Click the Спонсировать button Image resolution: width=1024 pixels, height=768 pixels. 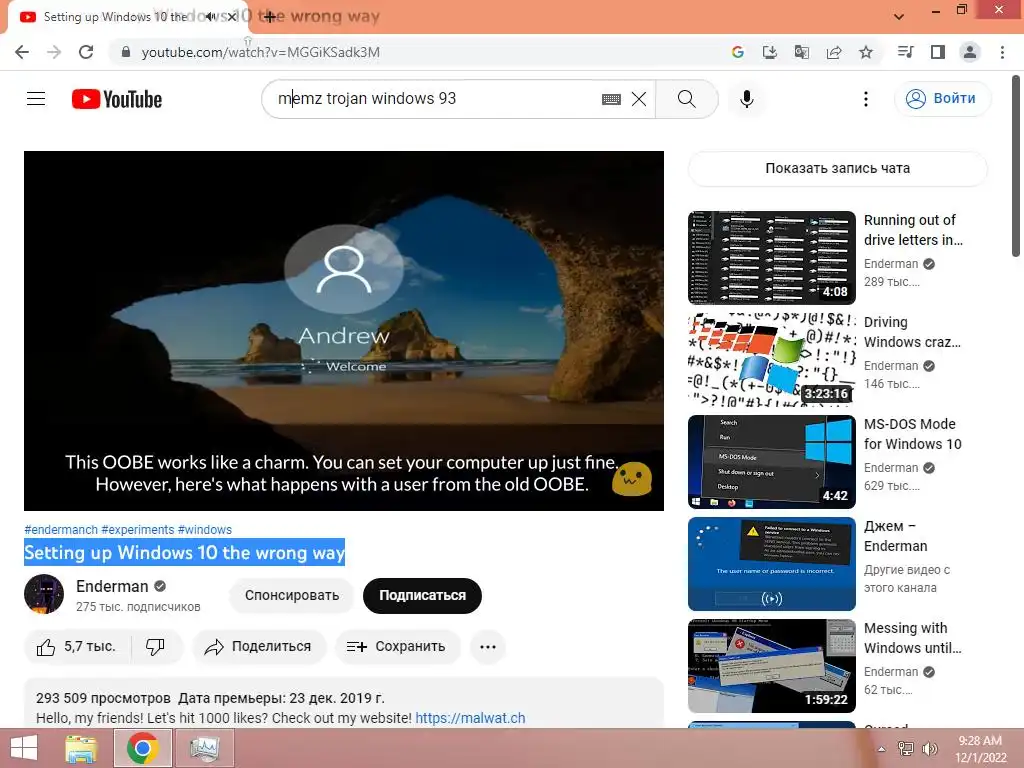pos(292,596)
